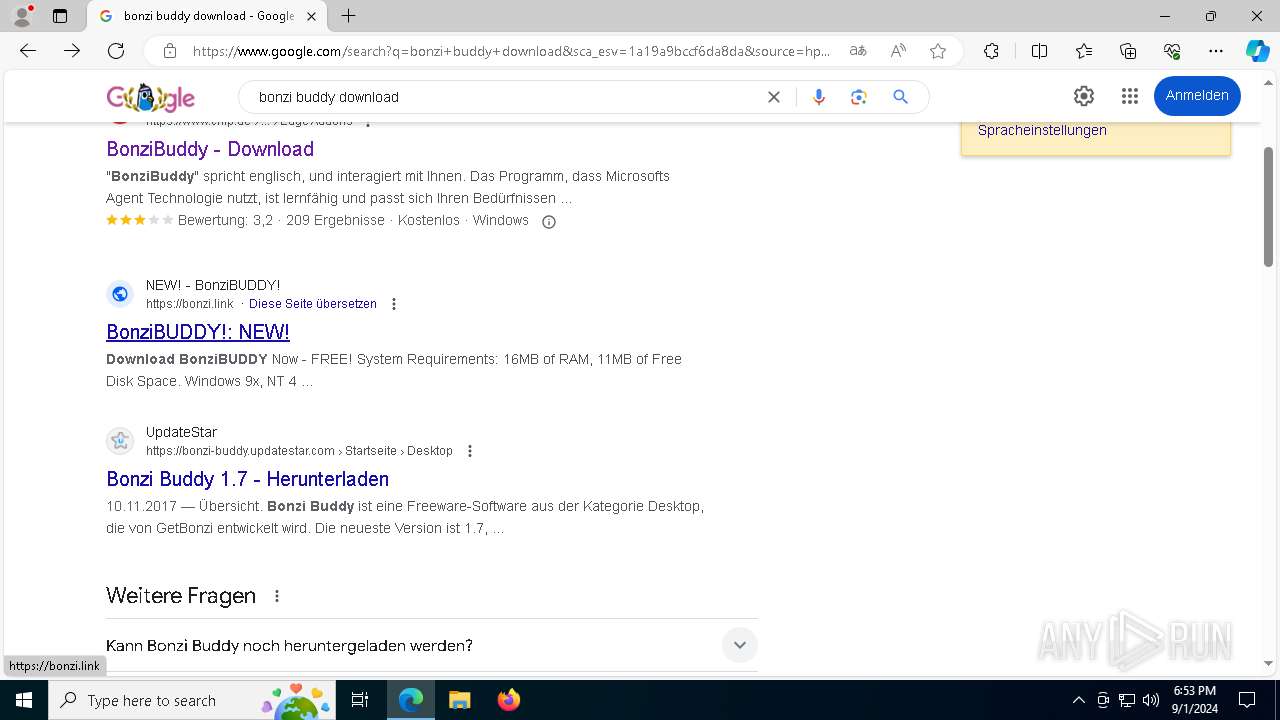Open options for bonzi.link result

tap(394, 304)
